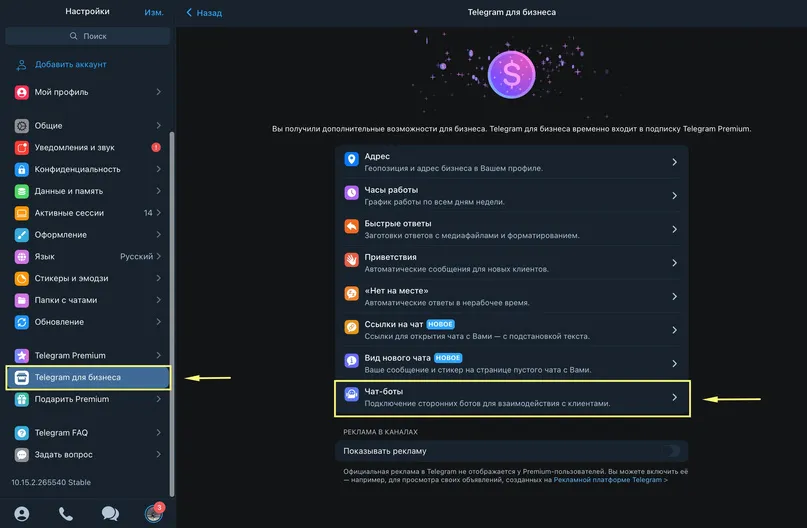Go back with the Назад button
The height and width of the screenshot is (528, 807).
point(204,12)
